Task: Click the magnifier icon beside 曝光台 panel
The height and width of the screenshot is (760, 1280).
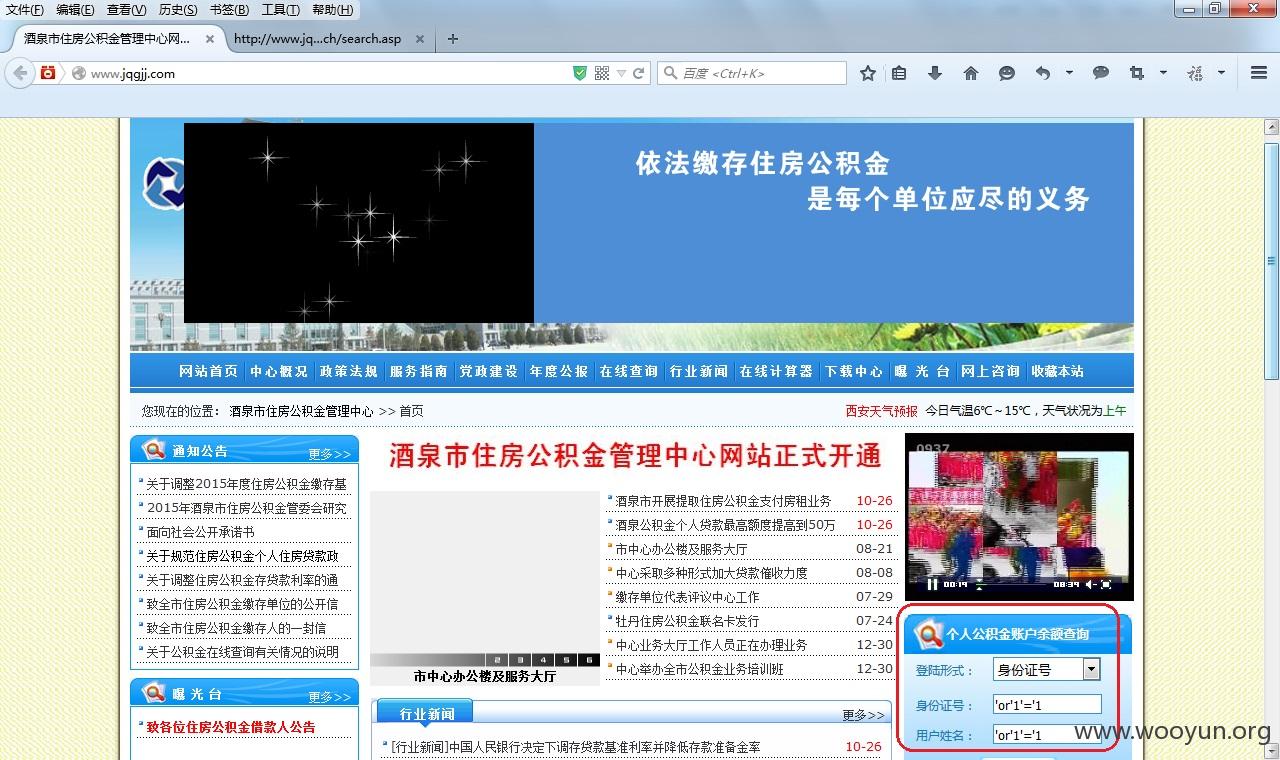Action: pos(154,692)
